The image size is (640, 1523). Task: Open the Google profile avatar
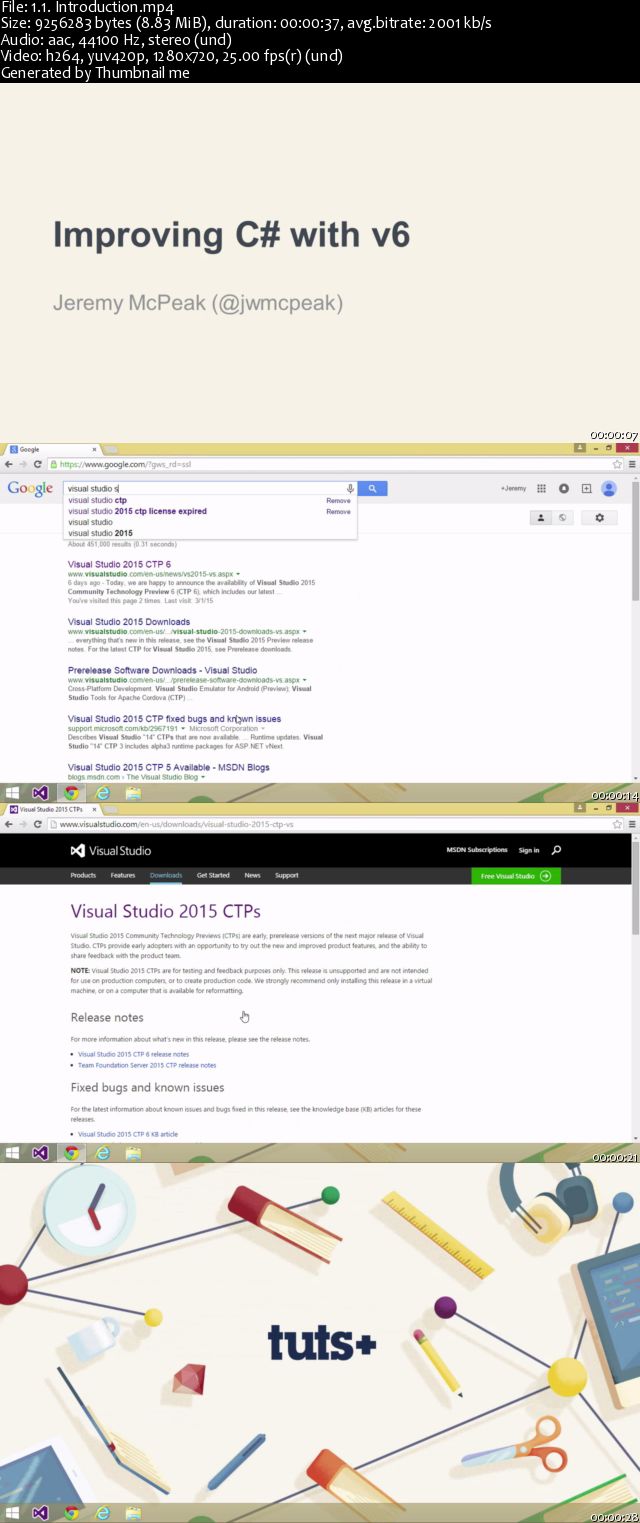pos(609,489)
